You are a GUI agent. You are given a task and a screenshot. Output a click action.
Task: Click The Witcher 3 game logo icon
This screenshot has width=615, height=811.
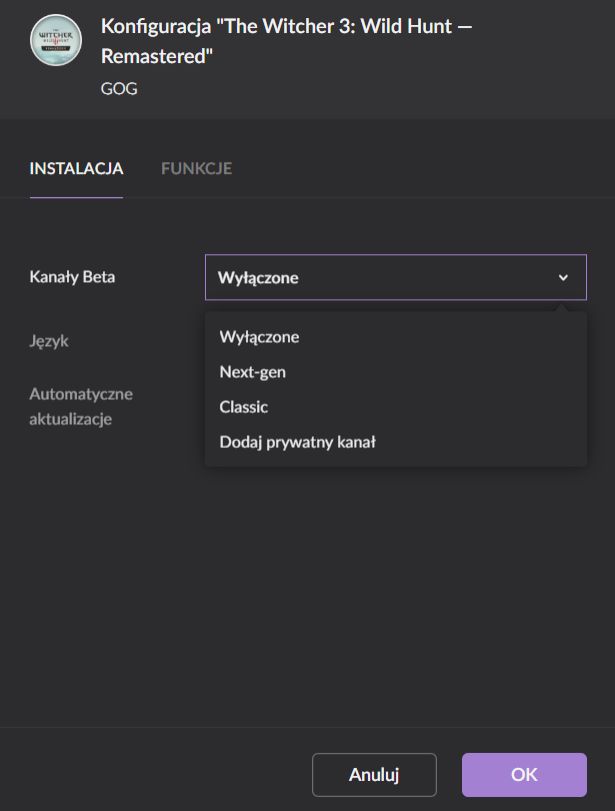[56, 40]
